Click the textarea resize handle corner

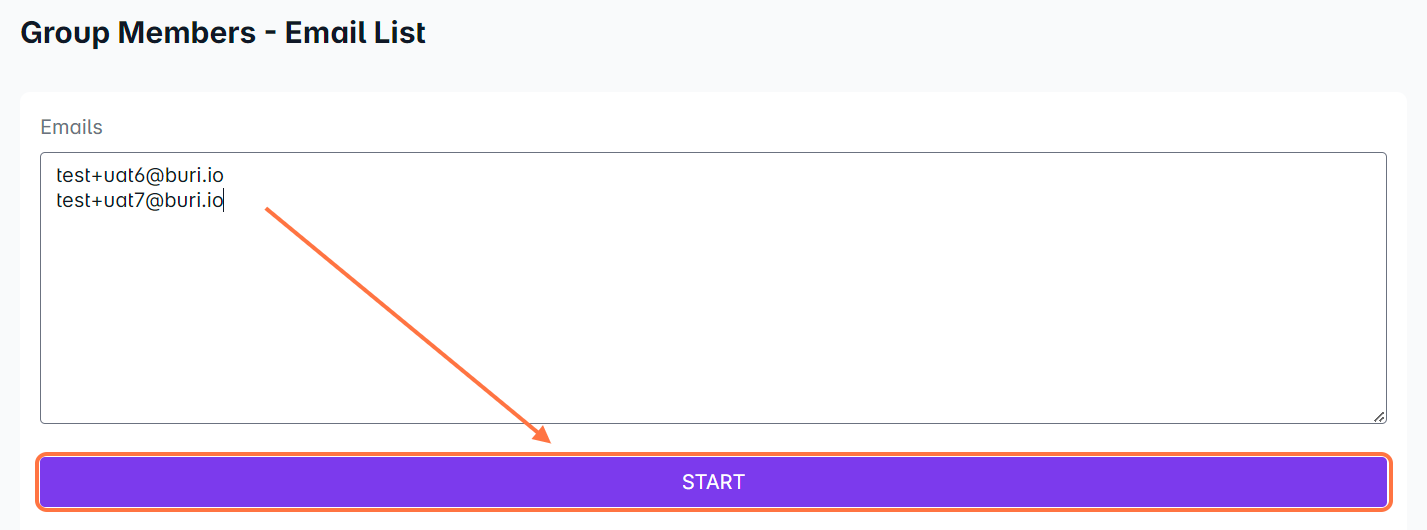pos(1379,416)
